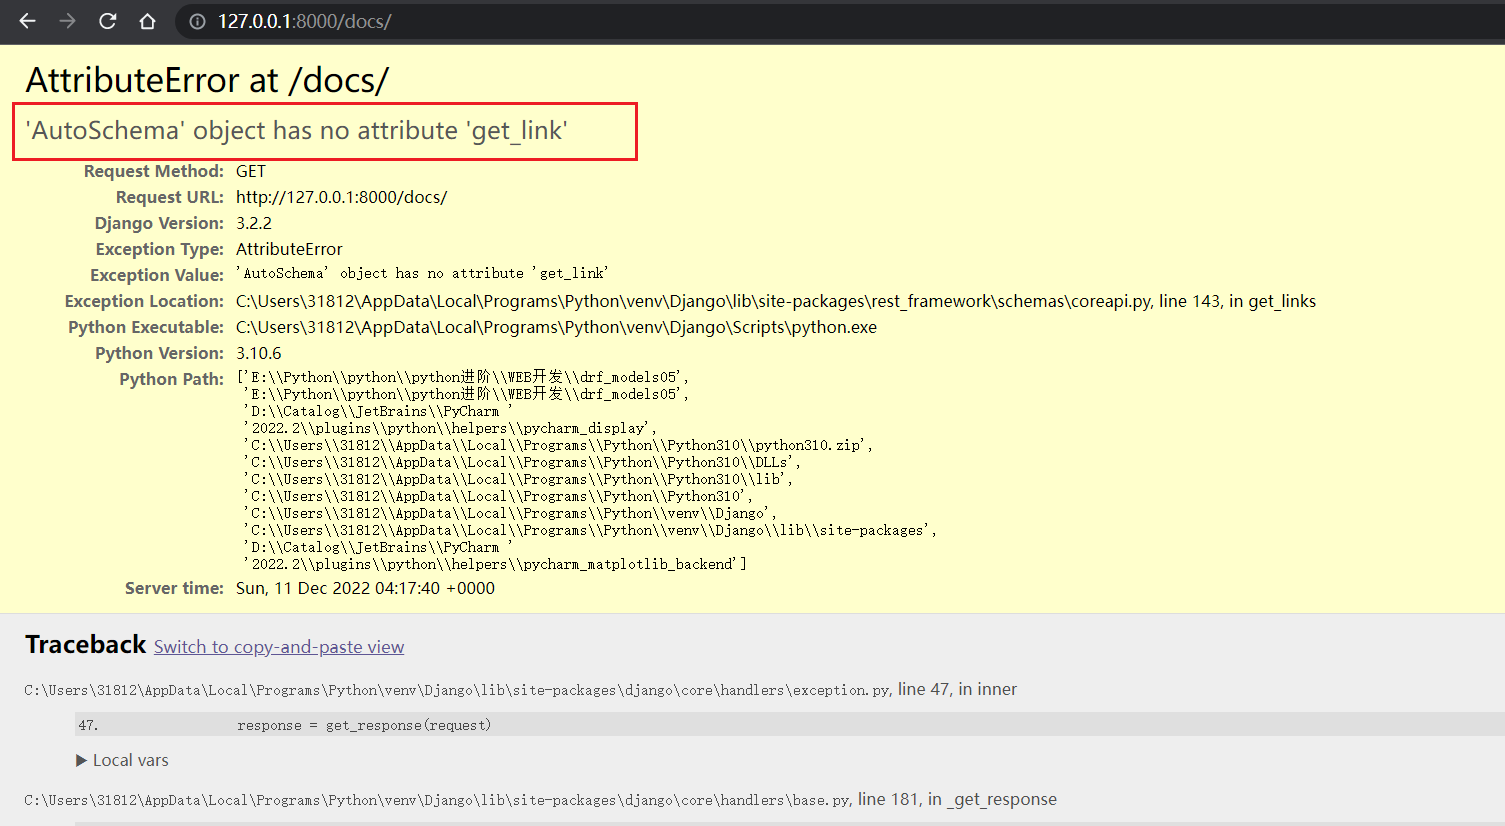This screenshot has width=1505, height=826.
Task: Click the Python Path line ending Python310\\DLLs
Action: [x=522, y=462]
